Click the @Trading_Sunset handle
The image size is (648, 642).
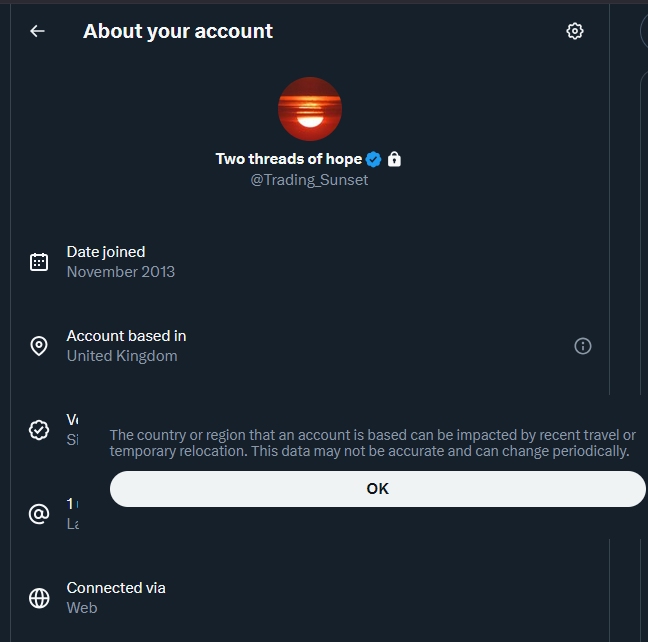[309, 180]
